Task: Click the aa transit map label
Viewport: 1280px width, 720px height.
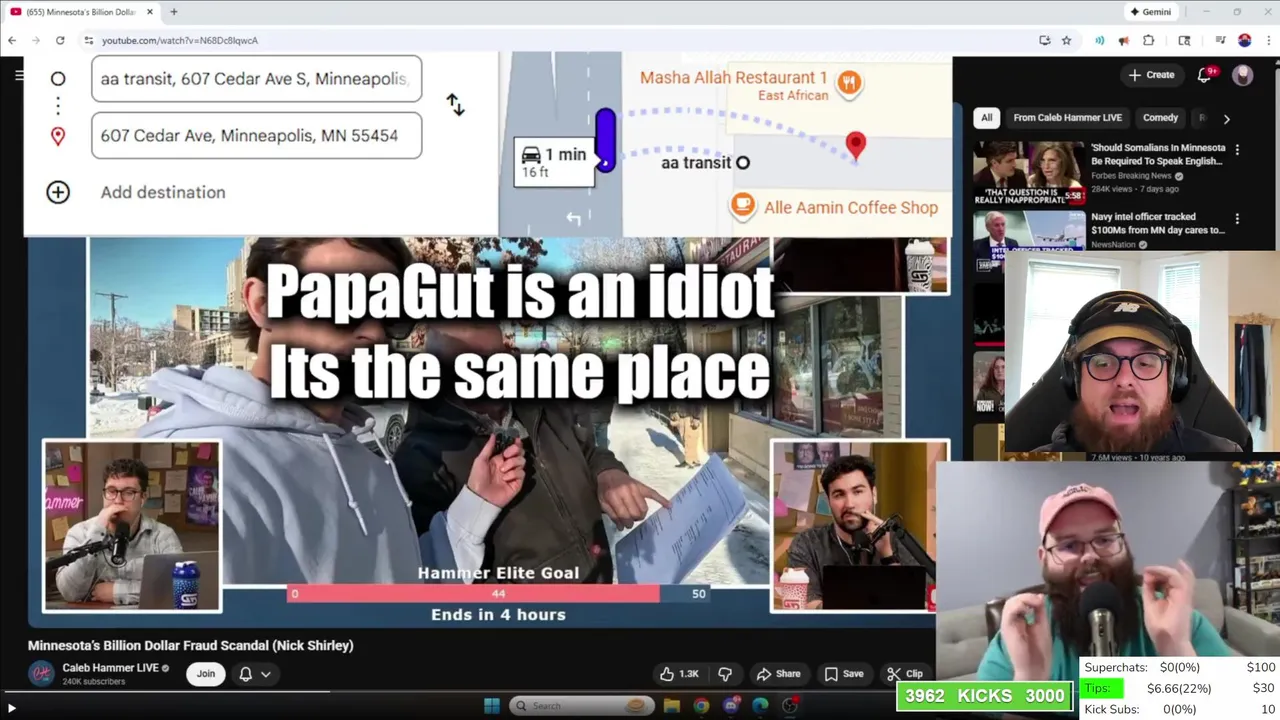Action: [x=696, y=162]
